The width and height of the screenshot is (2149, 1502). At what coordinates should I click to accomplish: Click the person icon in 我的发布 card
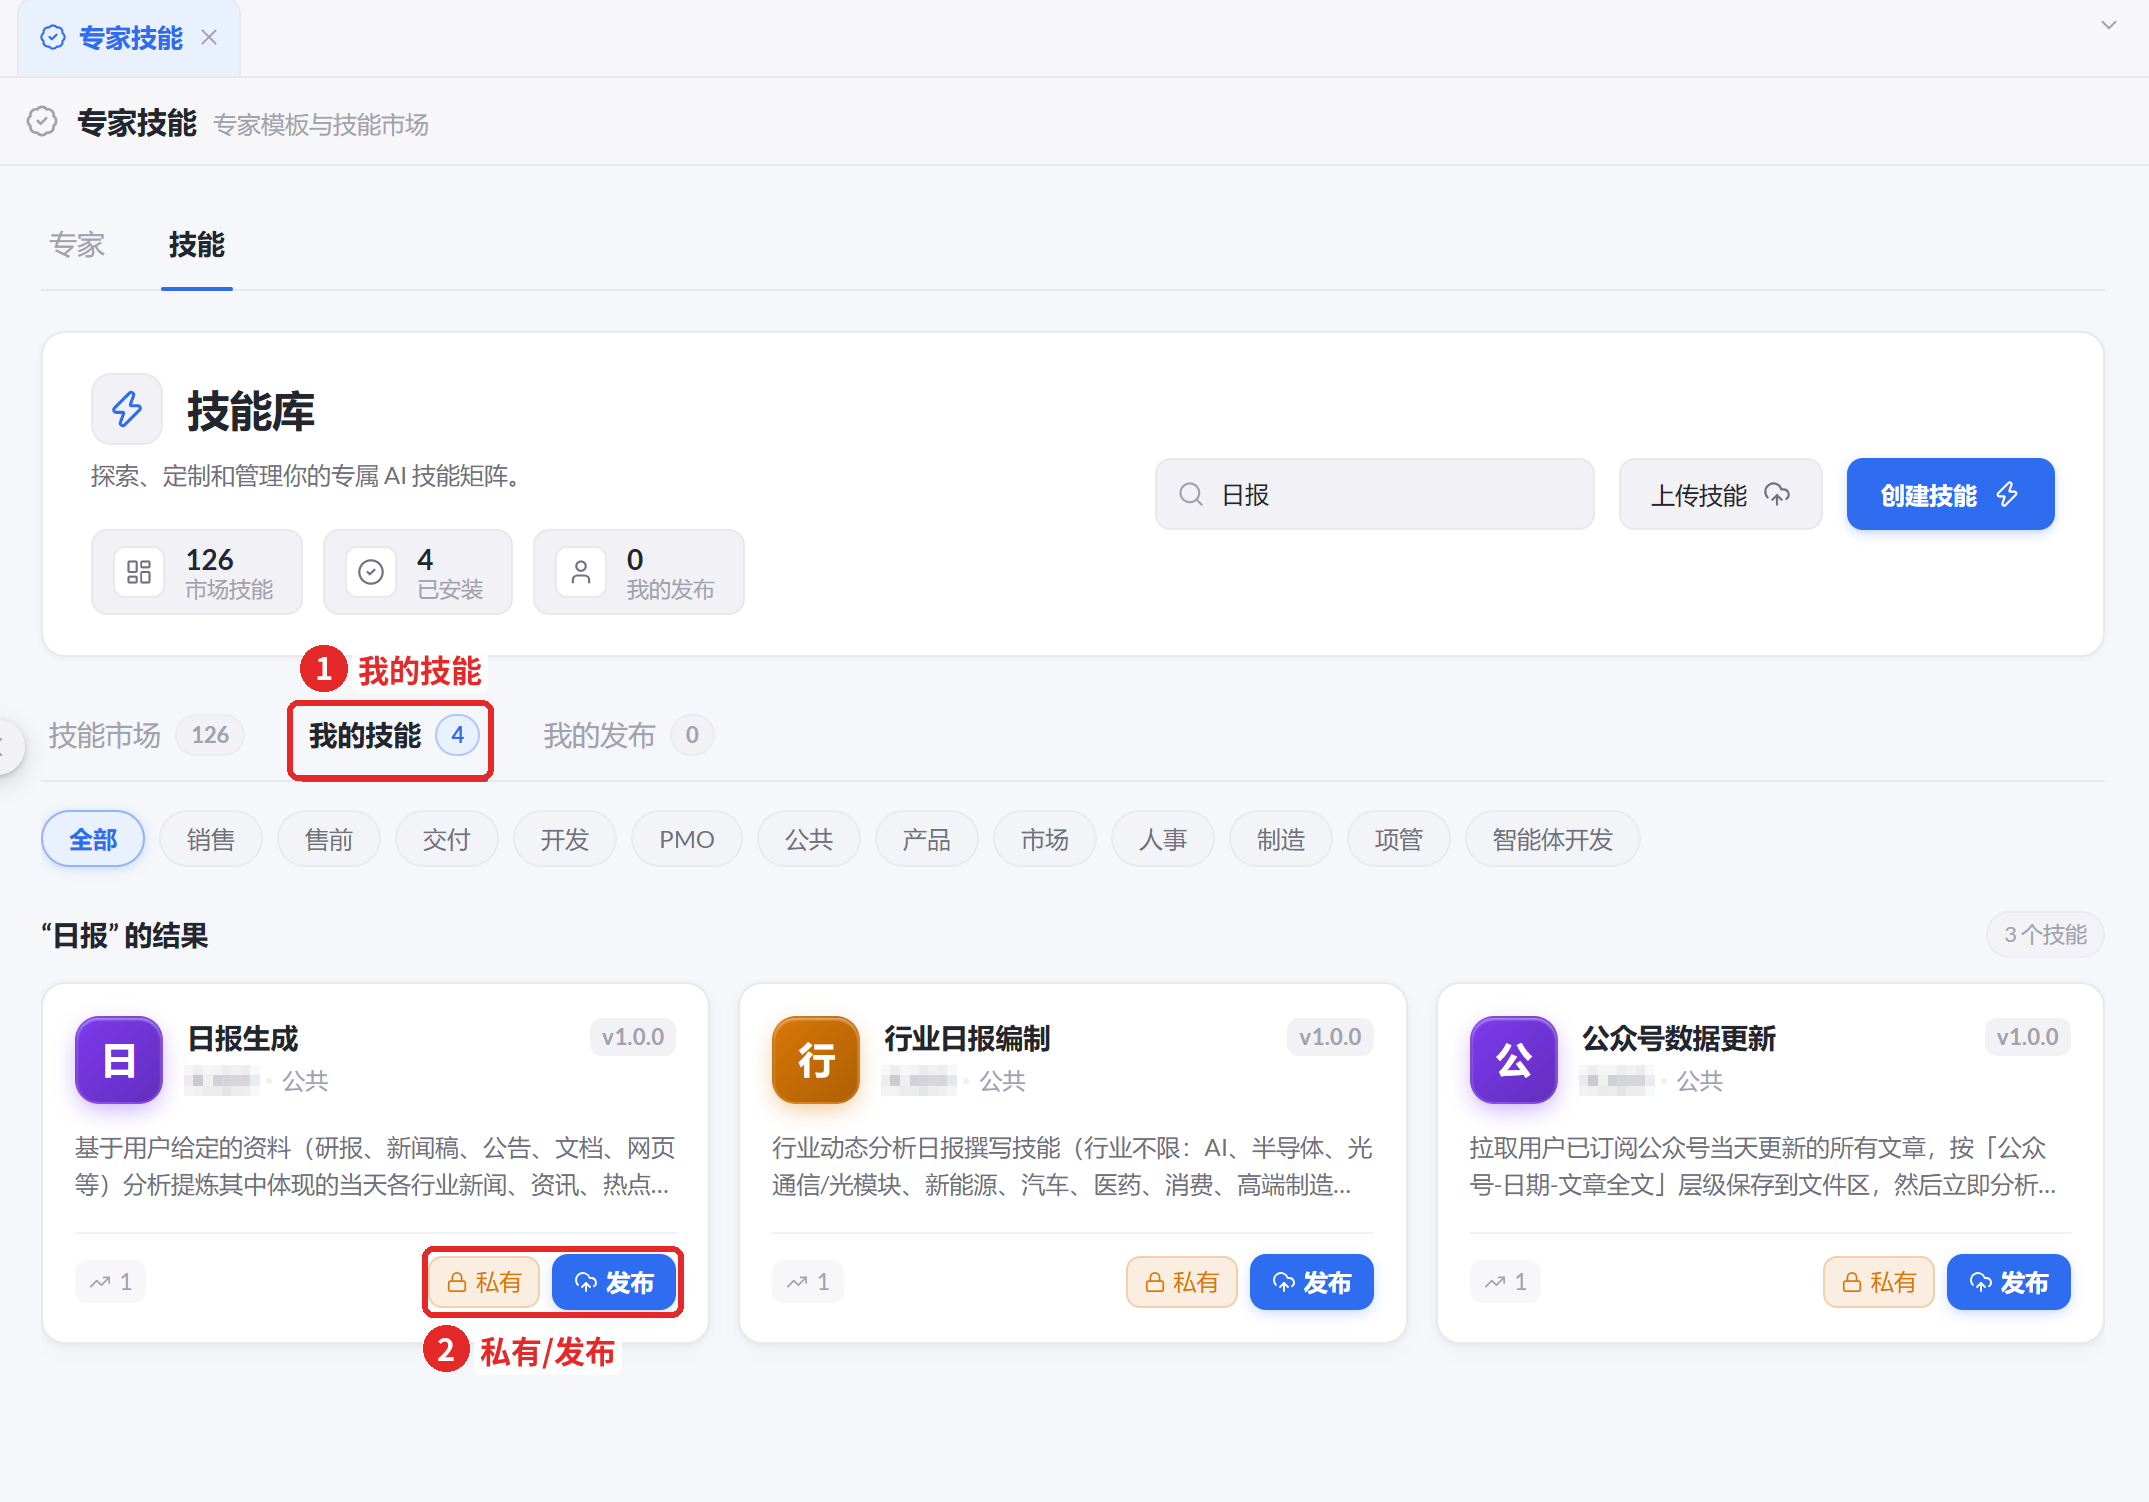(581, 572)
